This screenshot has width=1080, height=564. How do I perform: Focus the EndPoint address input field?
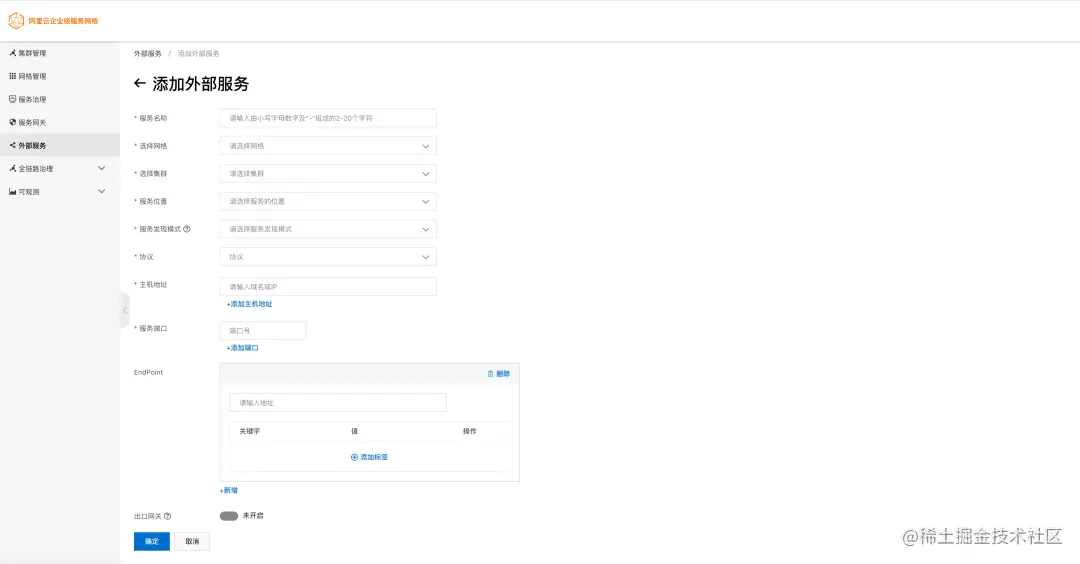click(x=338, y=403)
